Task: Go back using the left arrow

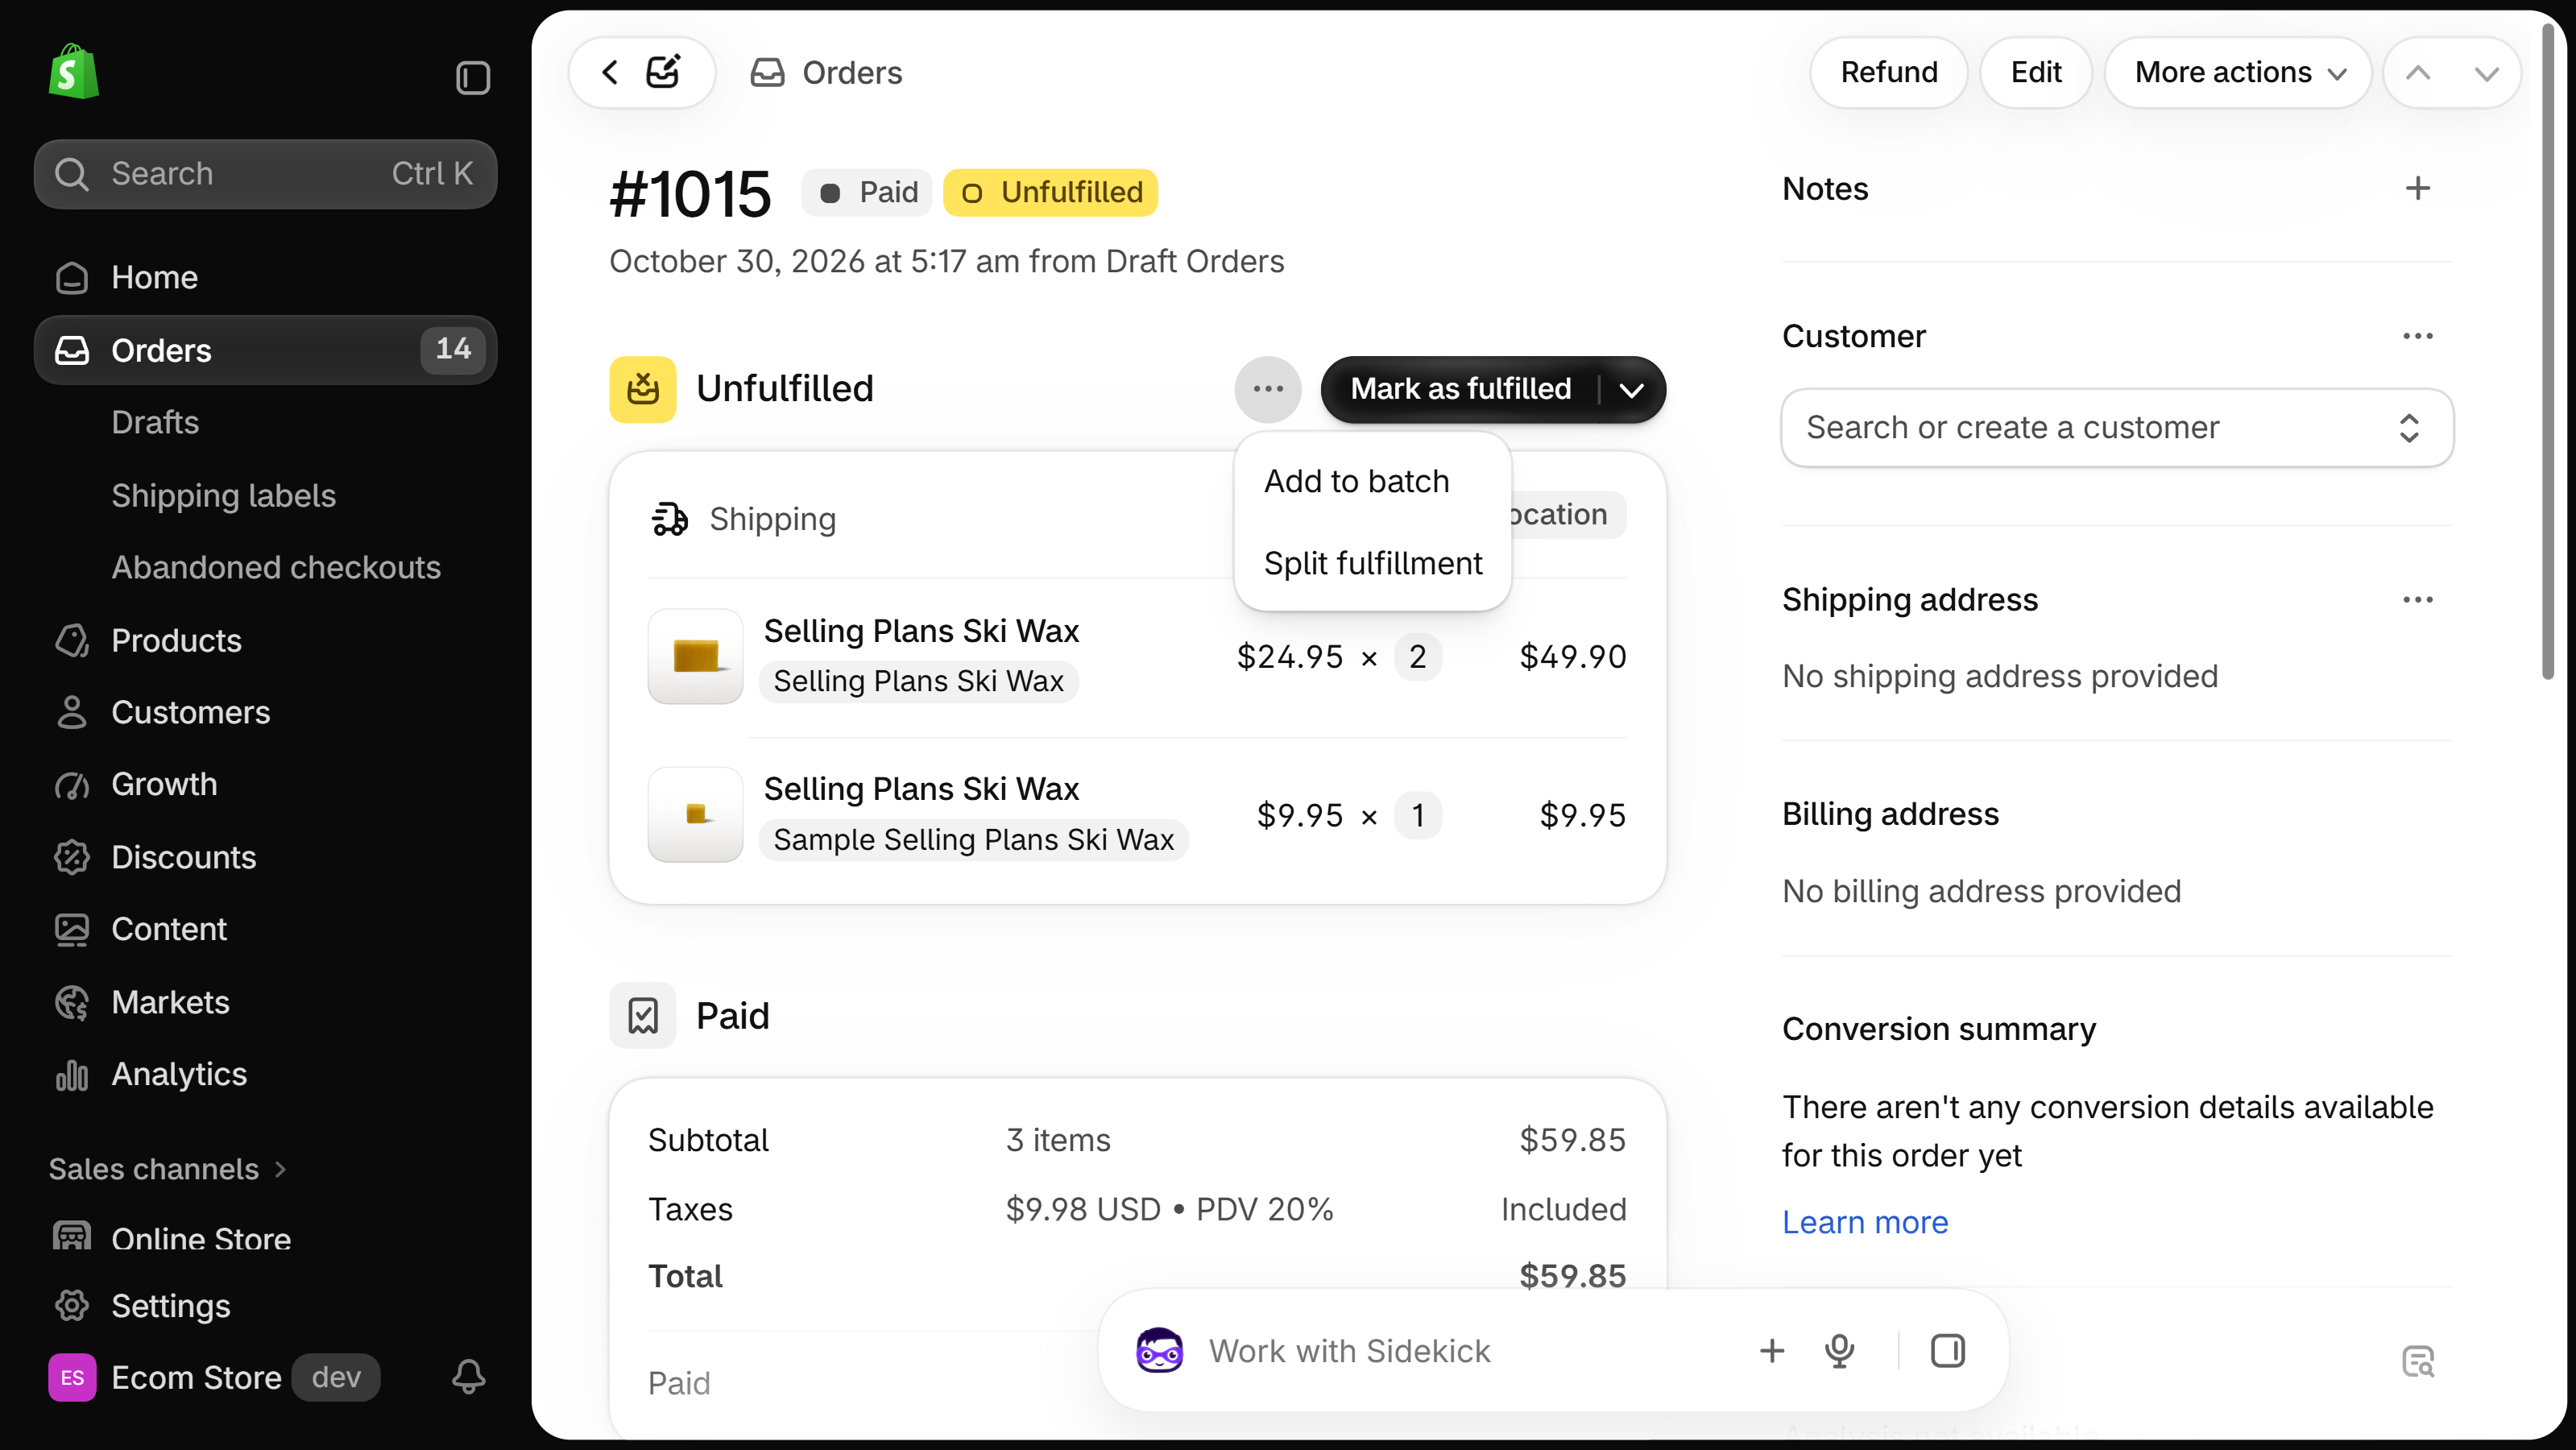Action: (x=610, y=72)
